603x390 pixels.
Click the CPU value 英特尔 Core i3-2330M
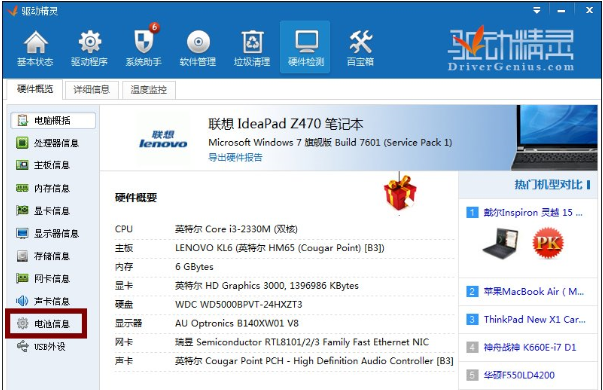(236, 229)
